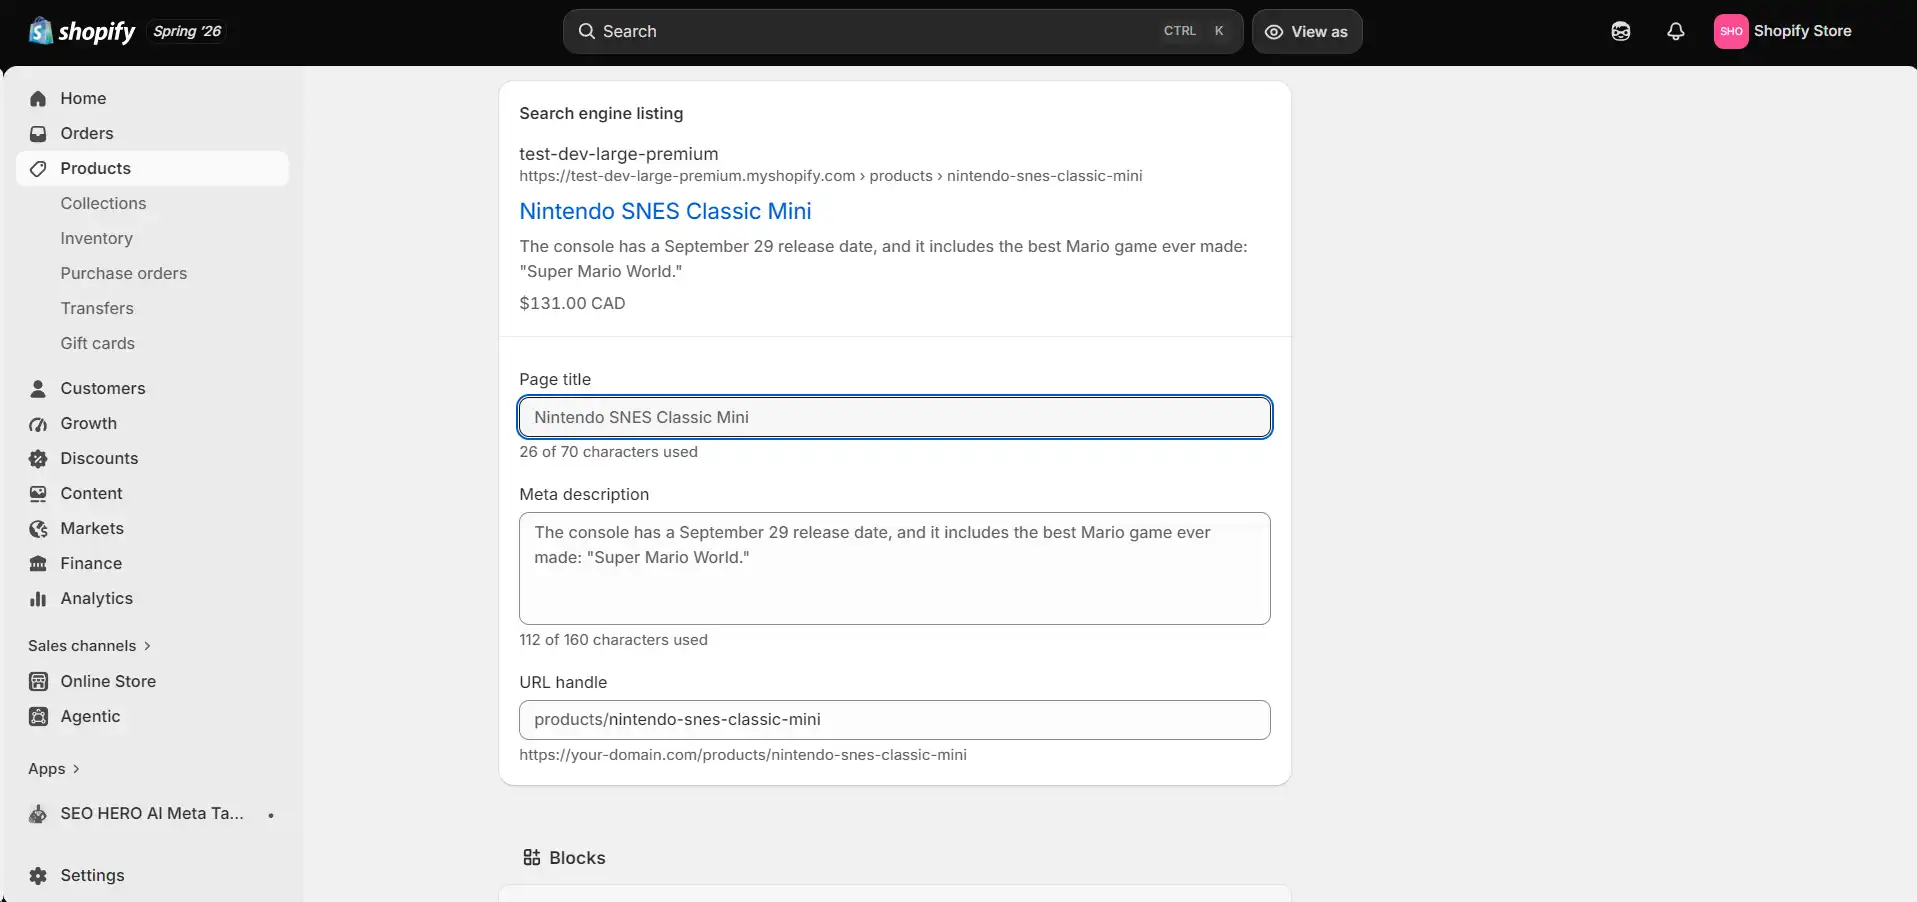Open Growth in the sidebar
The height and width of the screenshot is (902, 1917).
click(152, 423)
